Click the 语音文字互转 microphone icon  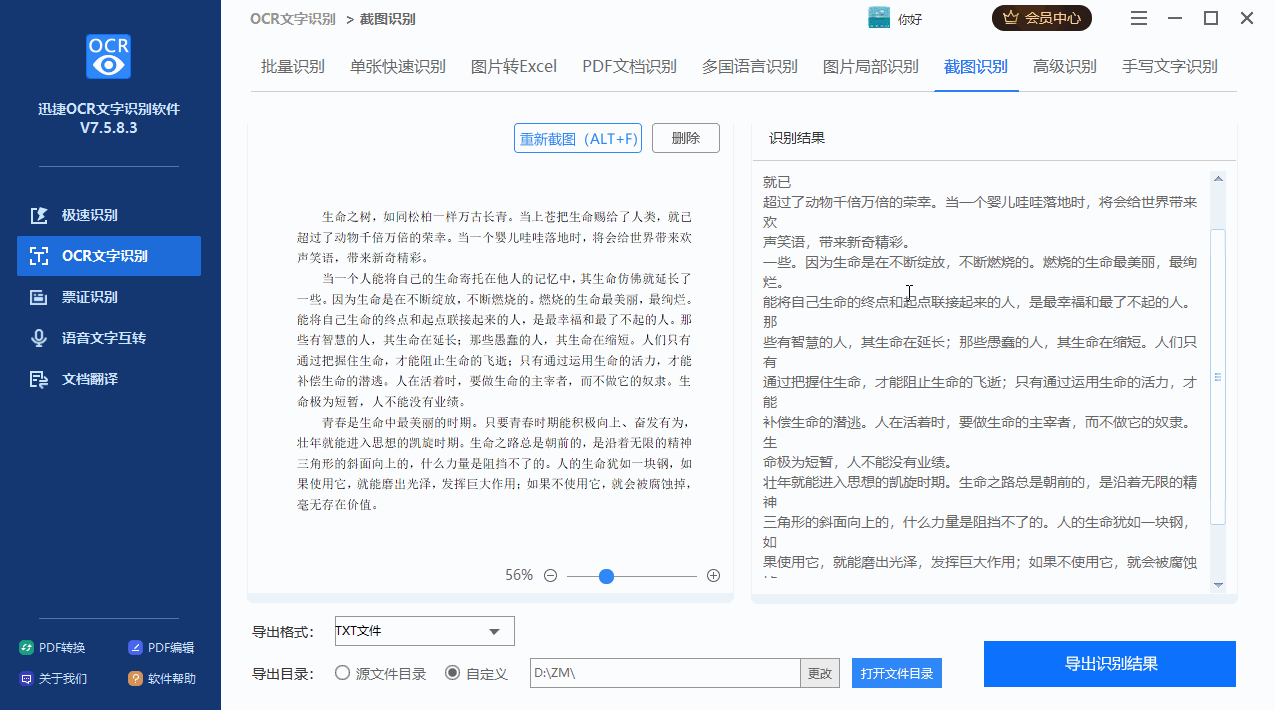39,338
